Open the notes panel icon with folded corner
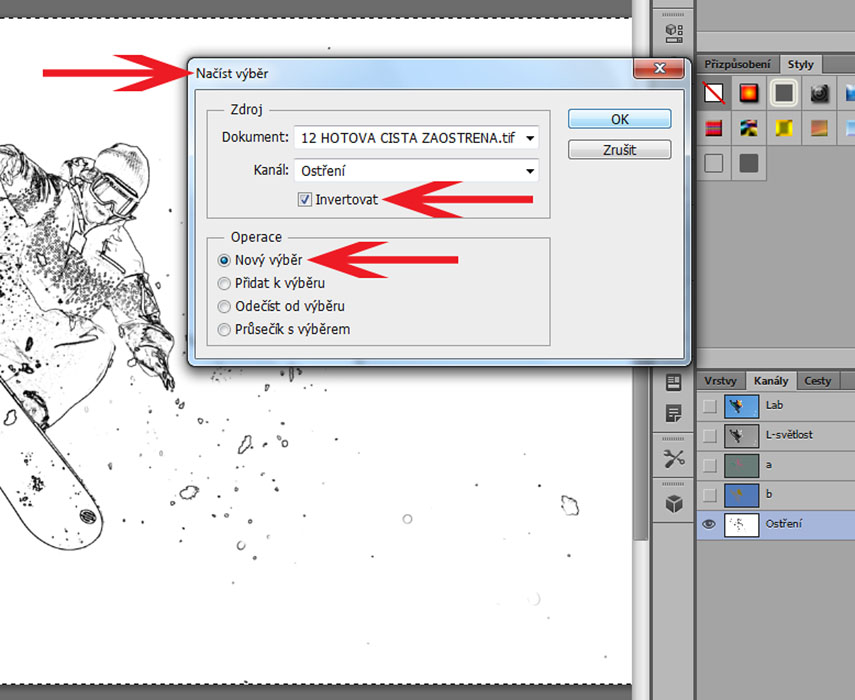 (674, 413)
